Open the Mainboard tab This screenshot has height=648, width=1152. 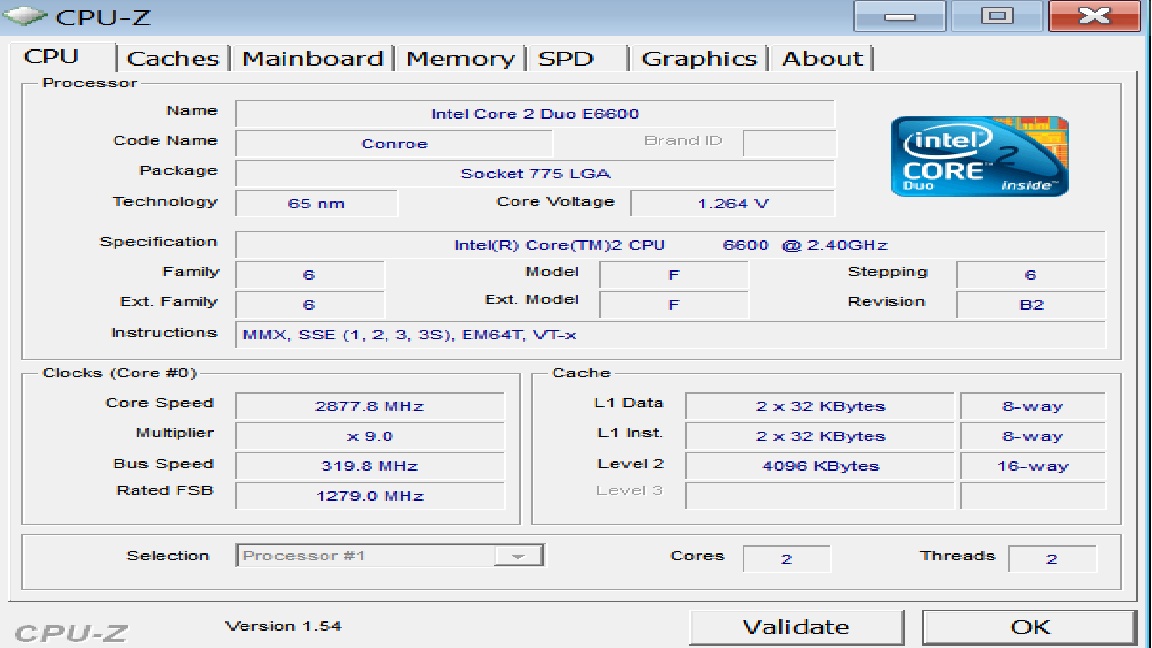click(x=313, y=58)
